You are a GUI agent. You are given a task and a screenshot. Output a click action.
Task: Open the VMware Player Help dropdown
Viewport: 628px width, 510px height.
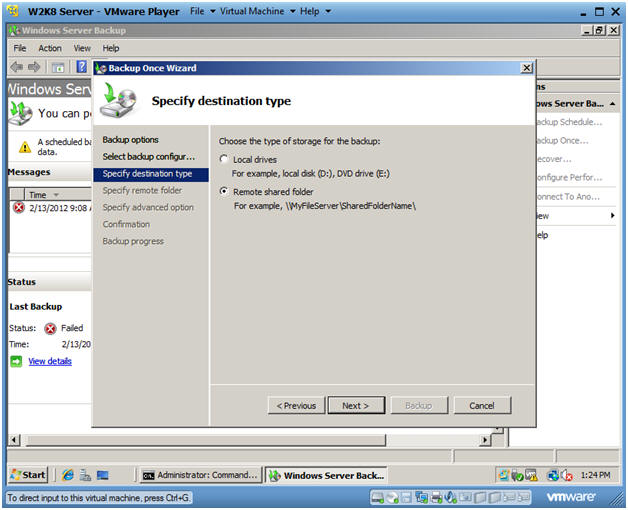[315, 11]
